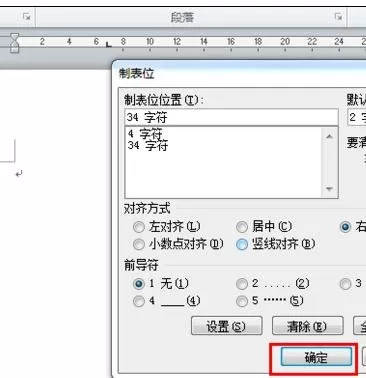
Task: Click the 清除 (E) button
Action: pos(307,326)
